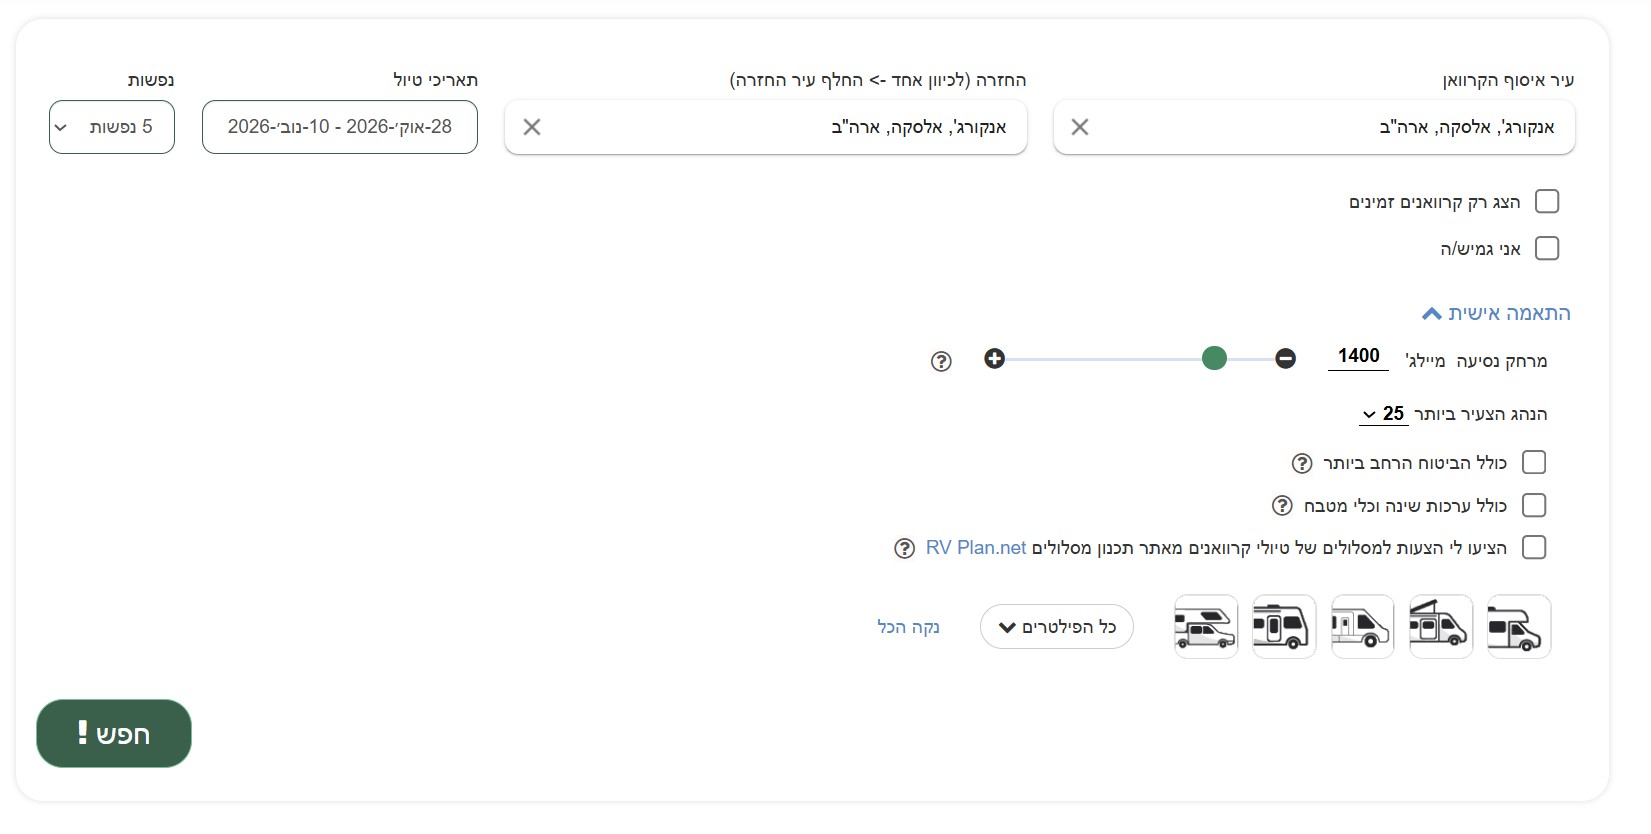
Task: Collapse the 'התאמה אישית' section
Action: point(1496,314)
